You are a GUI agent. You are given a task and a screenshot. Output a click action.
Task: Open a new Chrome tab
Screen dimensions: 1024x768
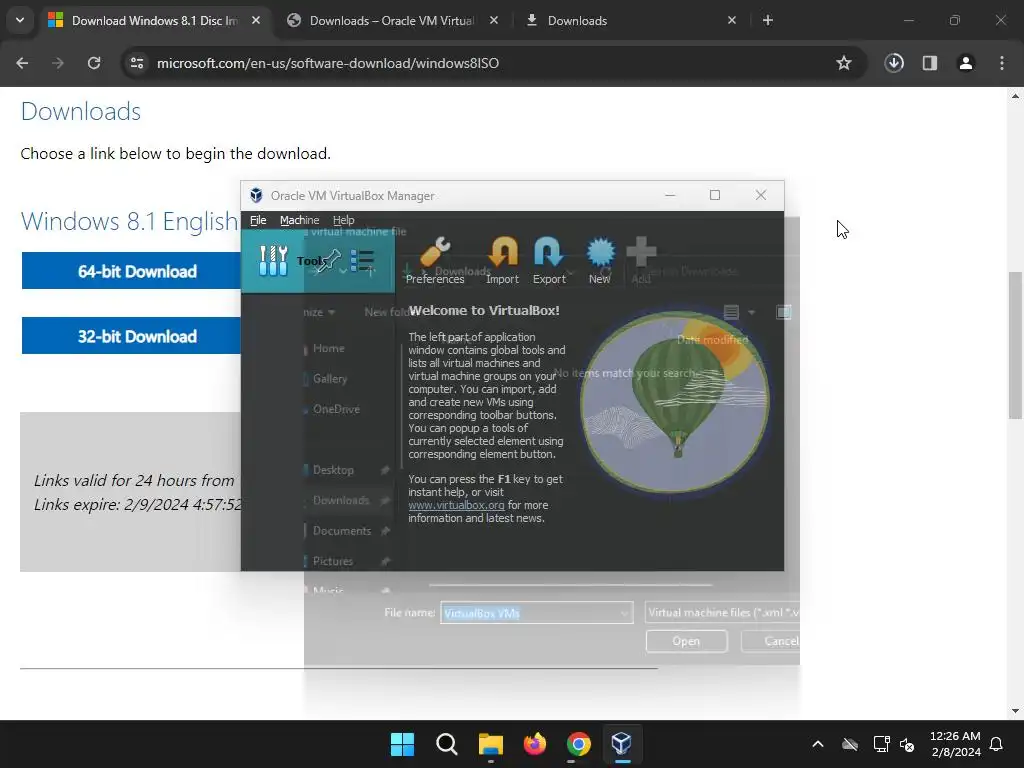click(x=768, y=20)
